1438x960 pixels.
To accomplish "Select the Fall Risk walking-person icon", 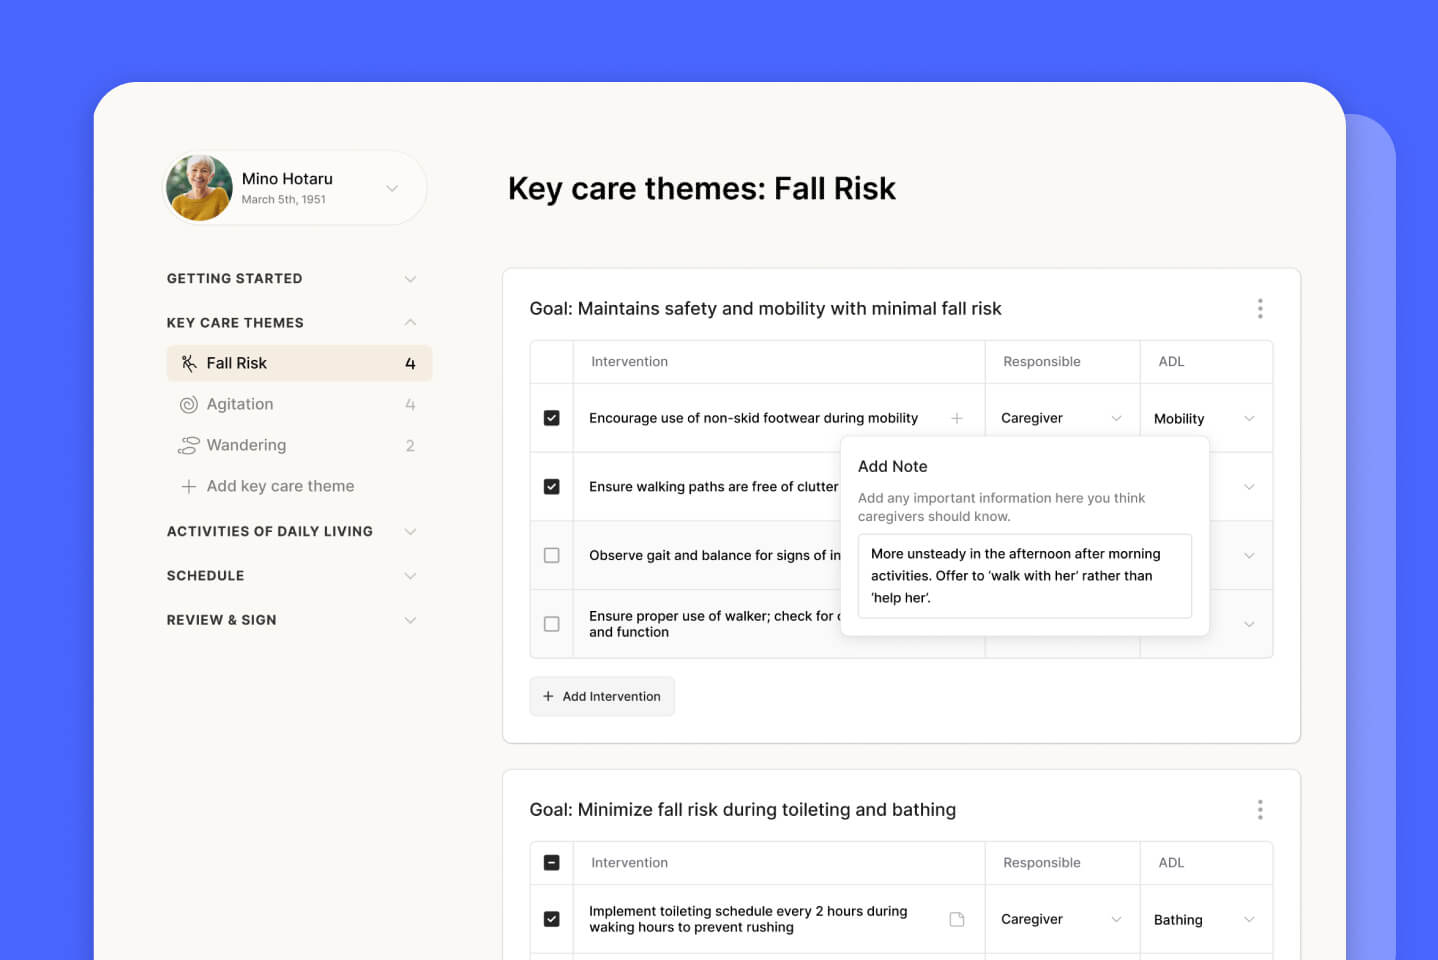I will pos(188,363).
